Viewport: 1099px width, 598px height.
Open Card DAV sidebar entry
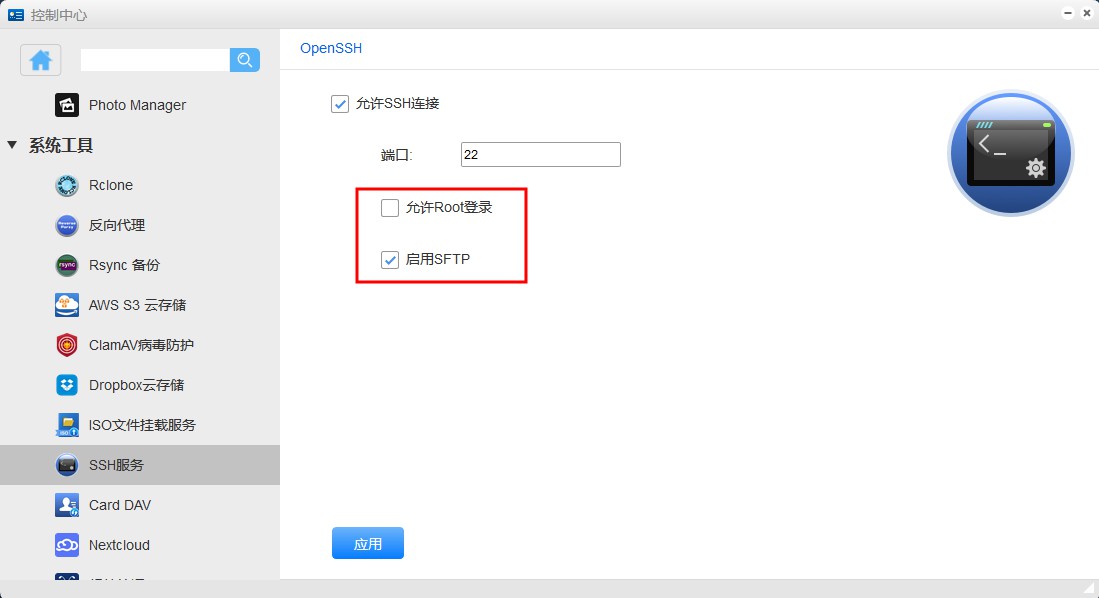pos(120,505)
